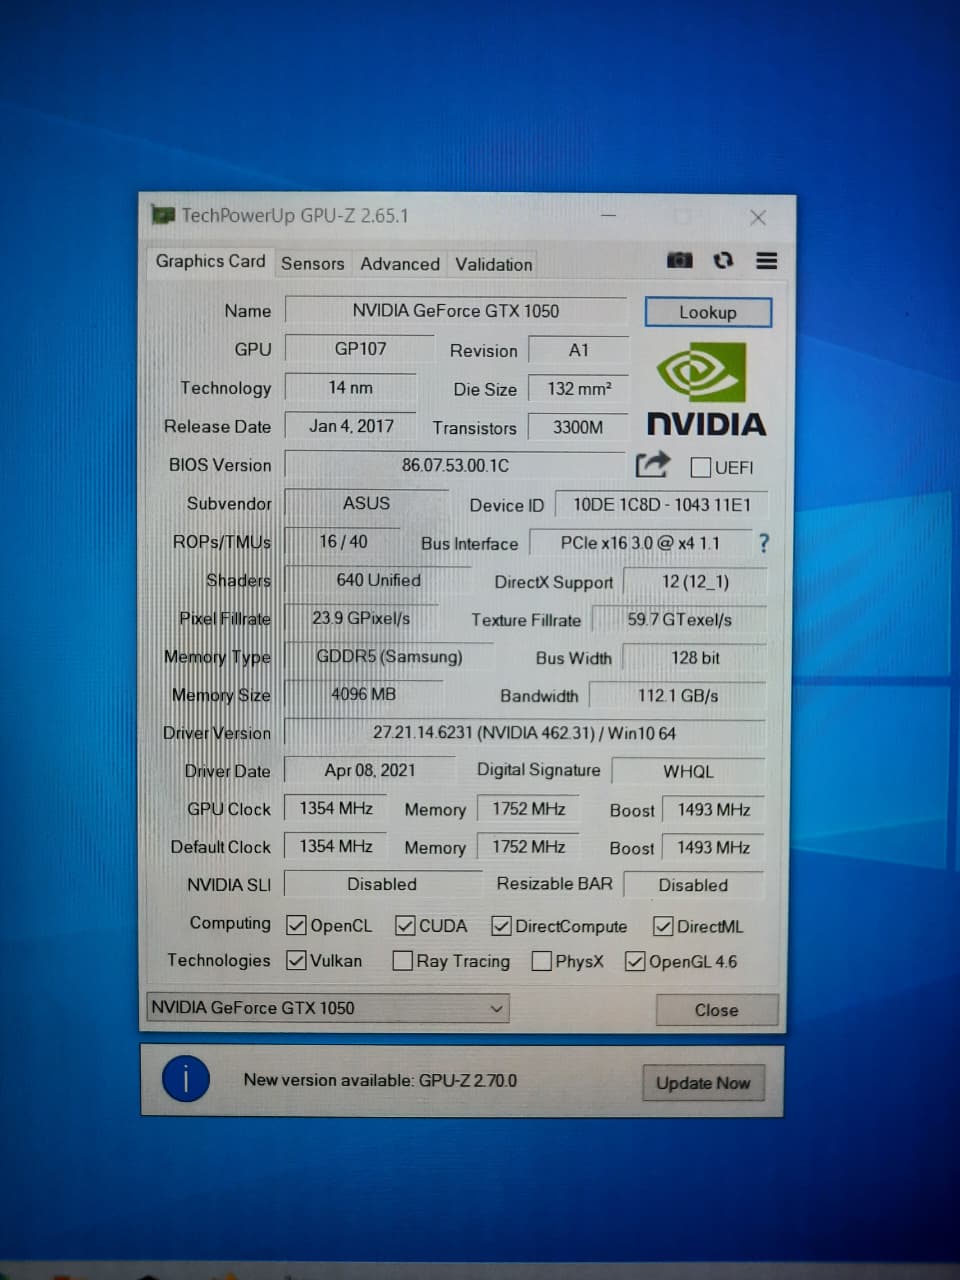
Task: Click the Memory Type value GDDR5 (Samsung)
Action: click(x=389, y=657)
